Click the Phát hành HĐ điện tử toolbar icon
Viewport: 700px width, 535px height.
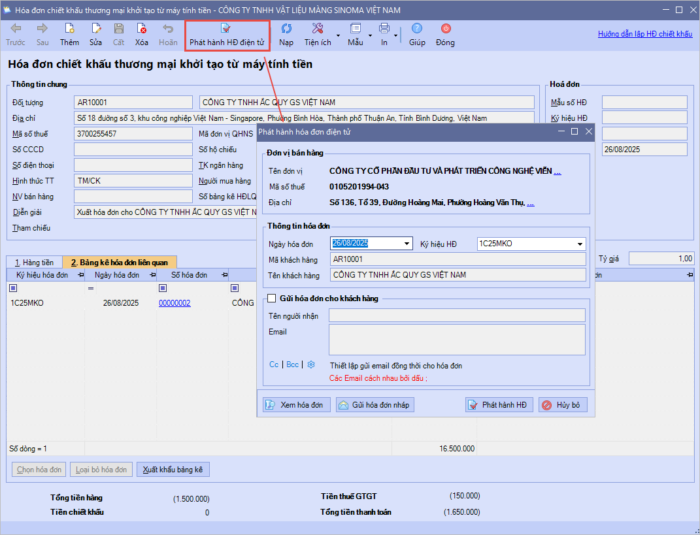point(226,35)
